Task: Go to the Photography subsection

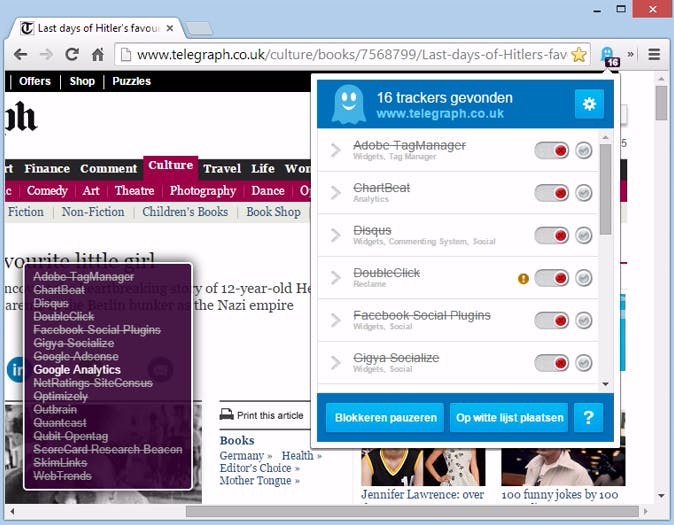Action: pos(202,190)
